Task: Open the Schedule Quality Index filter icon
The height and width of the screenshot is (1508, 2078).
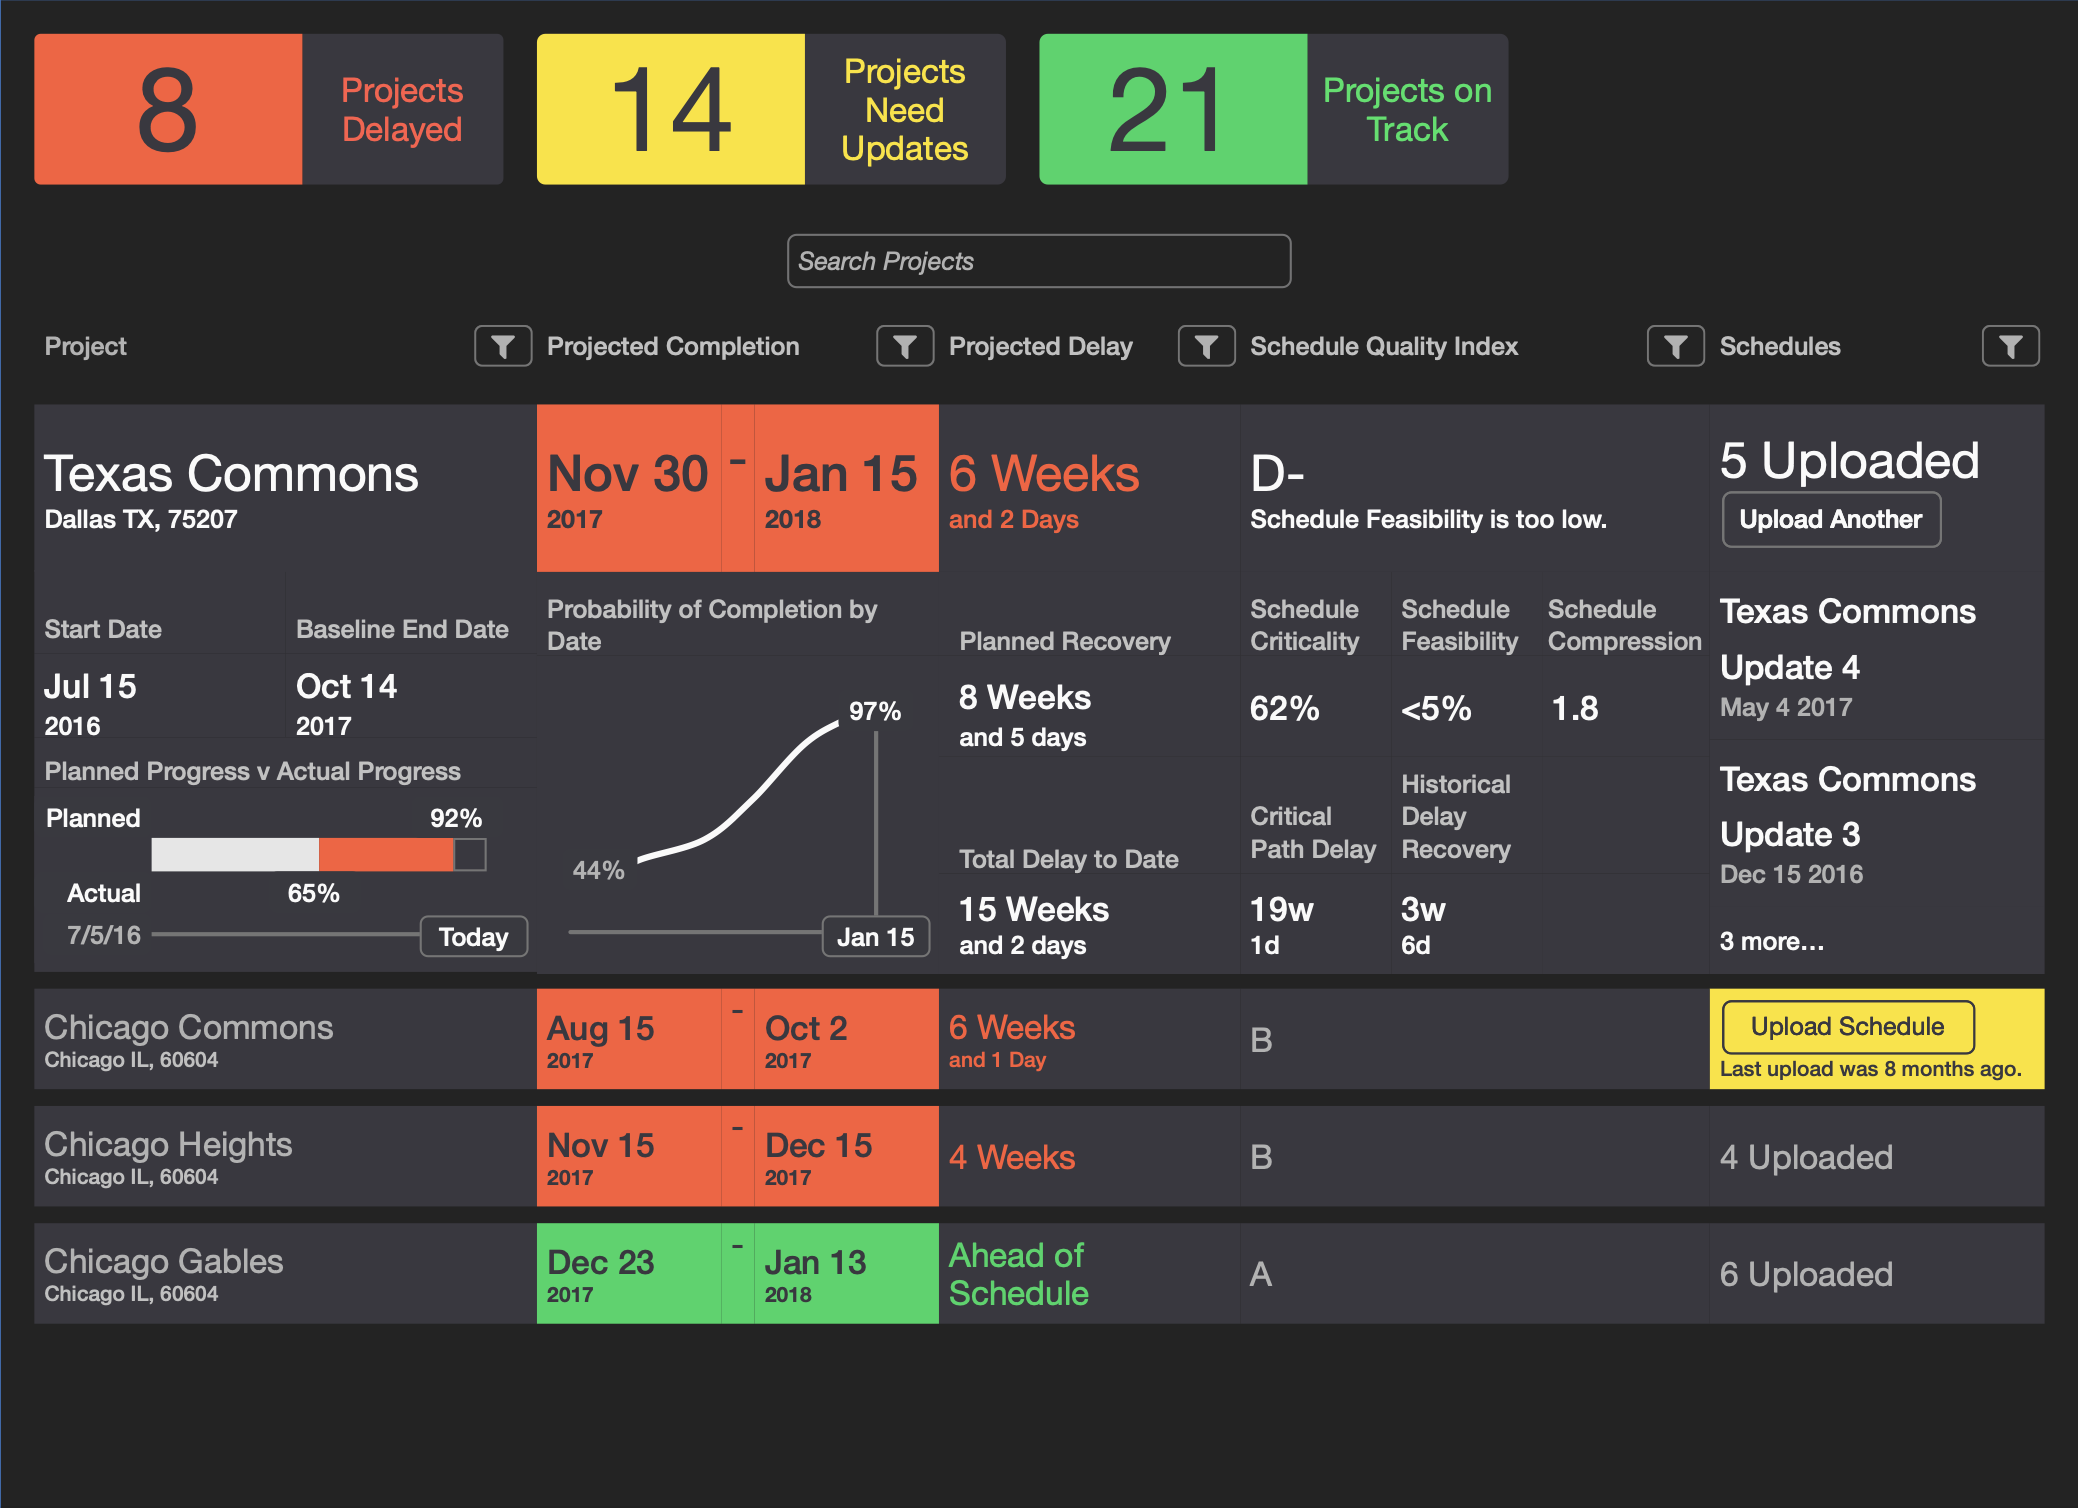Action: click(1676, 347)
